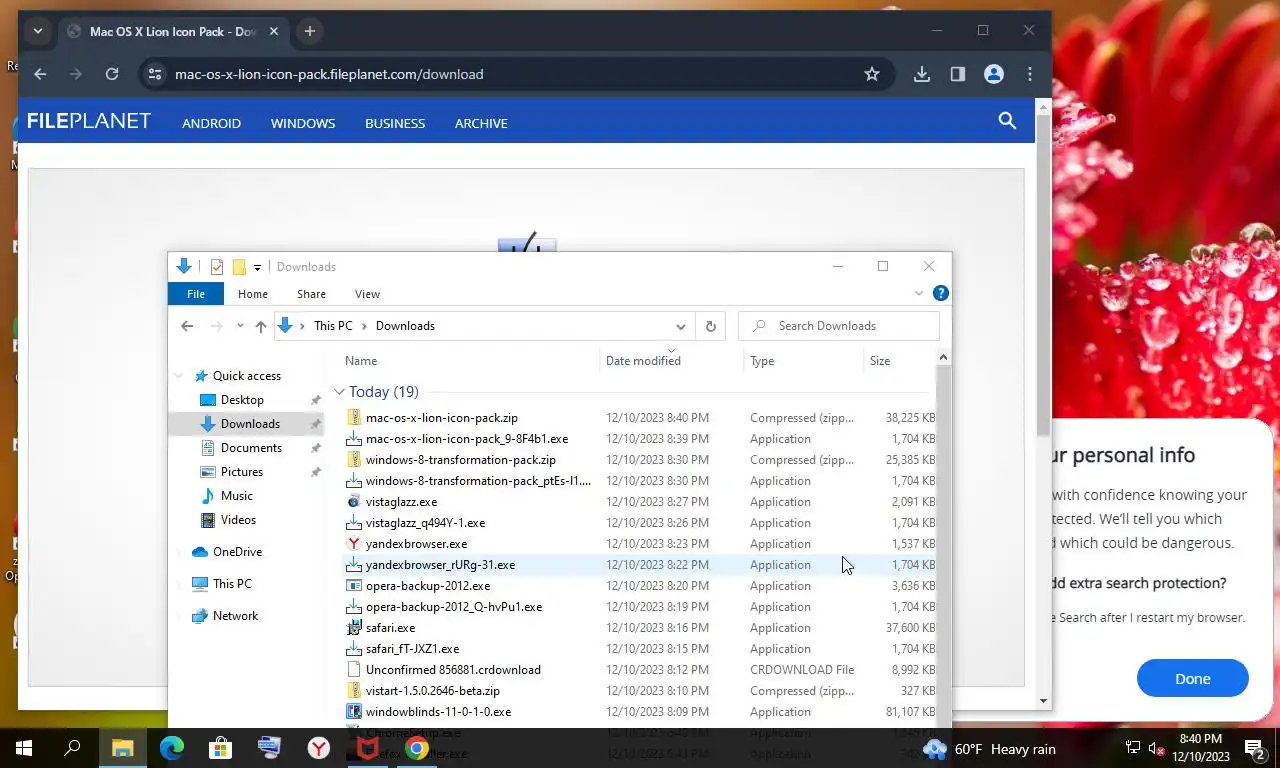Sort files by Size column
The height and width of the screenshot is (768, 1280).
[880, 361]
